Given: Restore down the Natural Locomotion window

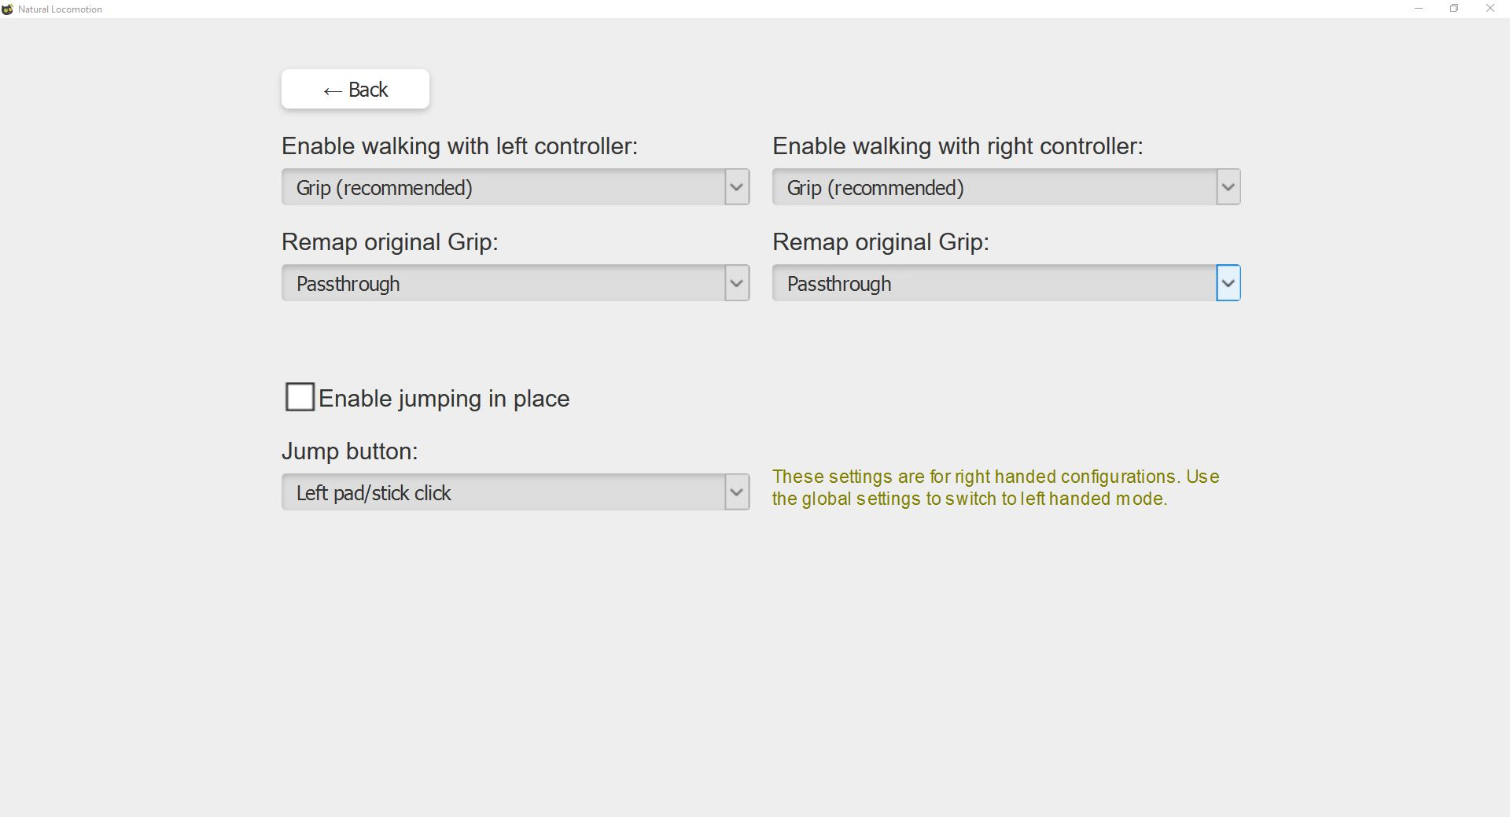Looking at the screenshot, I should tap(1454, 9).
